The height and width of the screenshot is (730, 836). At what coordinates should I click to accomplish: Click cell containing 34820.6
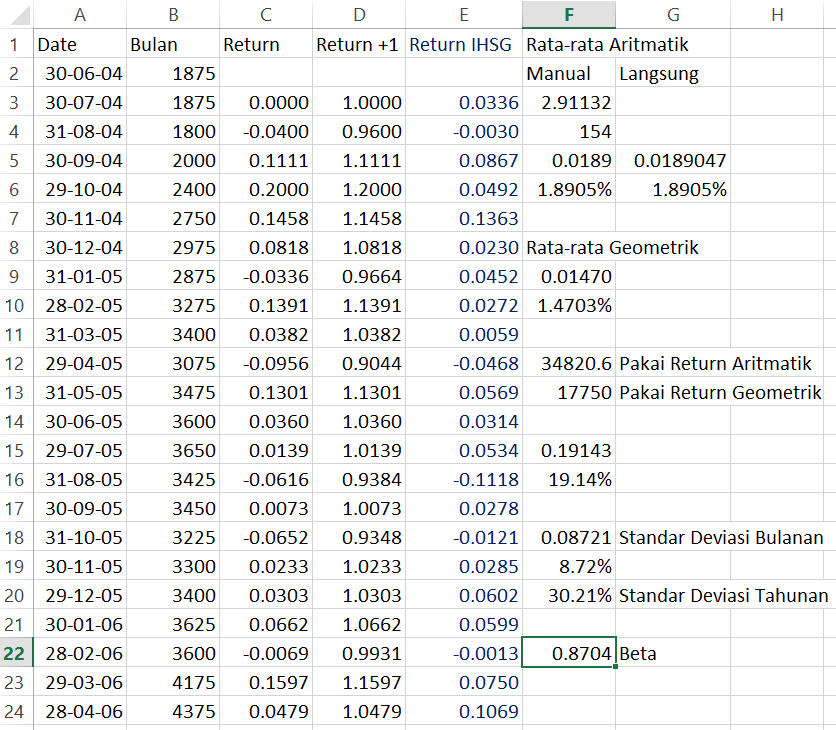point(568,364)
